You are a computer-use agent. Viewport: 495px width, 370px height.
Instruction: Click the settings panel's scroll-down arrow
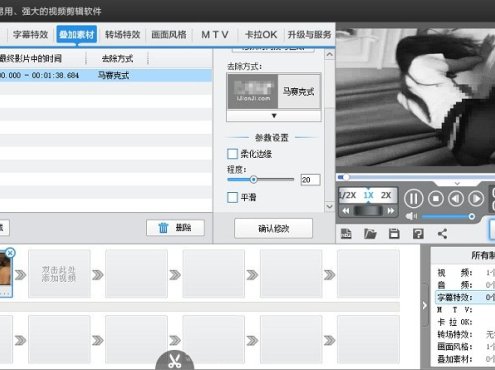click(x=330, y=207)
